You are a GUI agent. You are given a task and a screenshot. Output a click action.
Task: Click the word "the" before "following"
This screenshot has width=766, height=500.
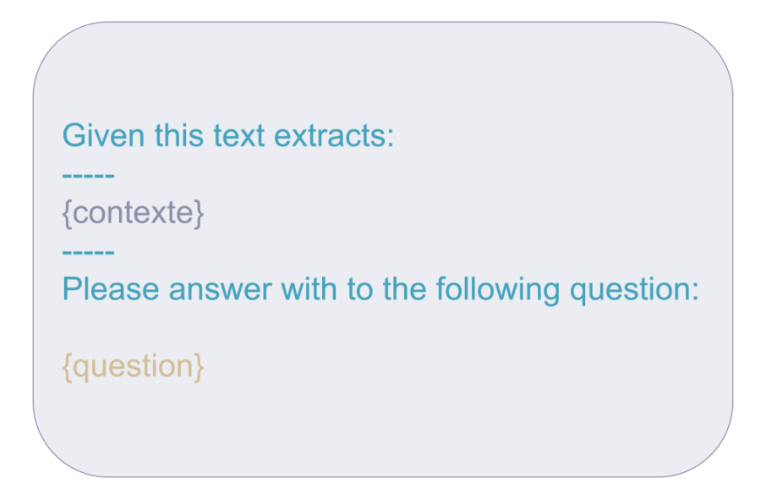[x=404, y=289]
